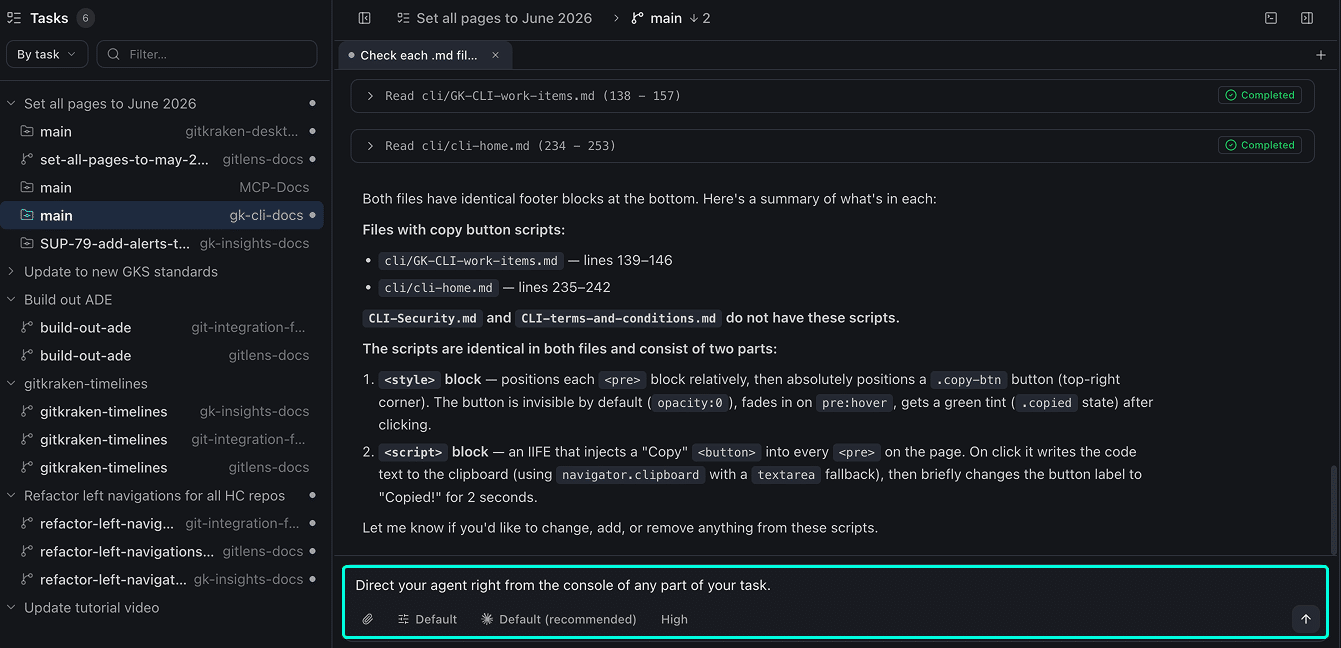
Task: Click the search icon in filter box
Action: coord(115,54)
